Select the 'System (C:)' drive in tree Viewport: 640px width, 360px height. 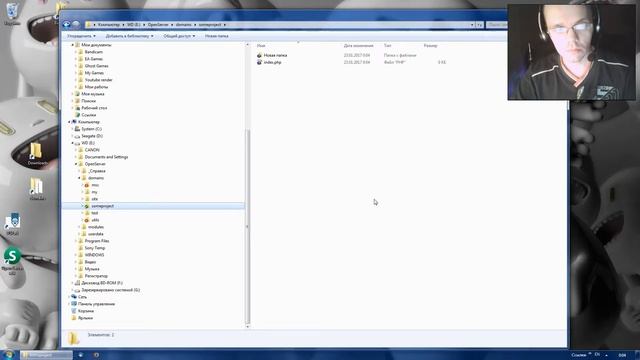point(91,129)
